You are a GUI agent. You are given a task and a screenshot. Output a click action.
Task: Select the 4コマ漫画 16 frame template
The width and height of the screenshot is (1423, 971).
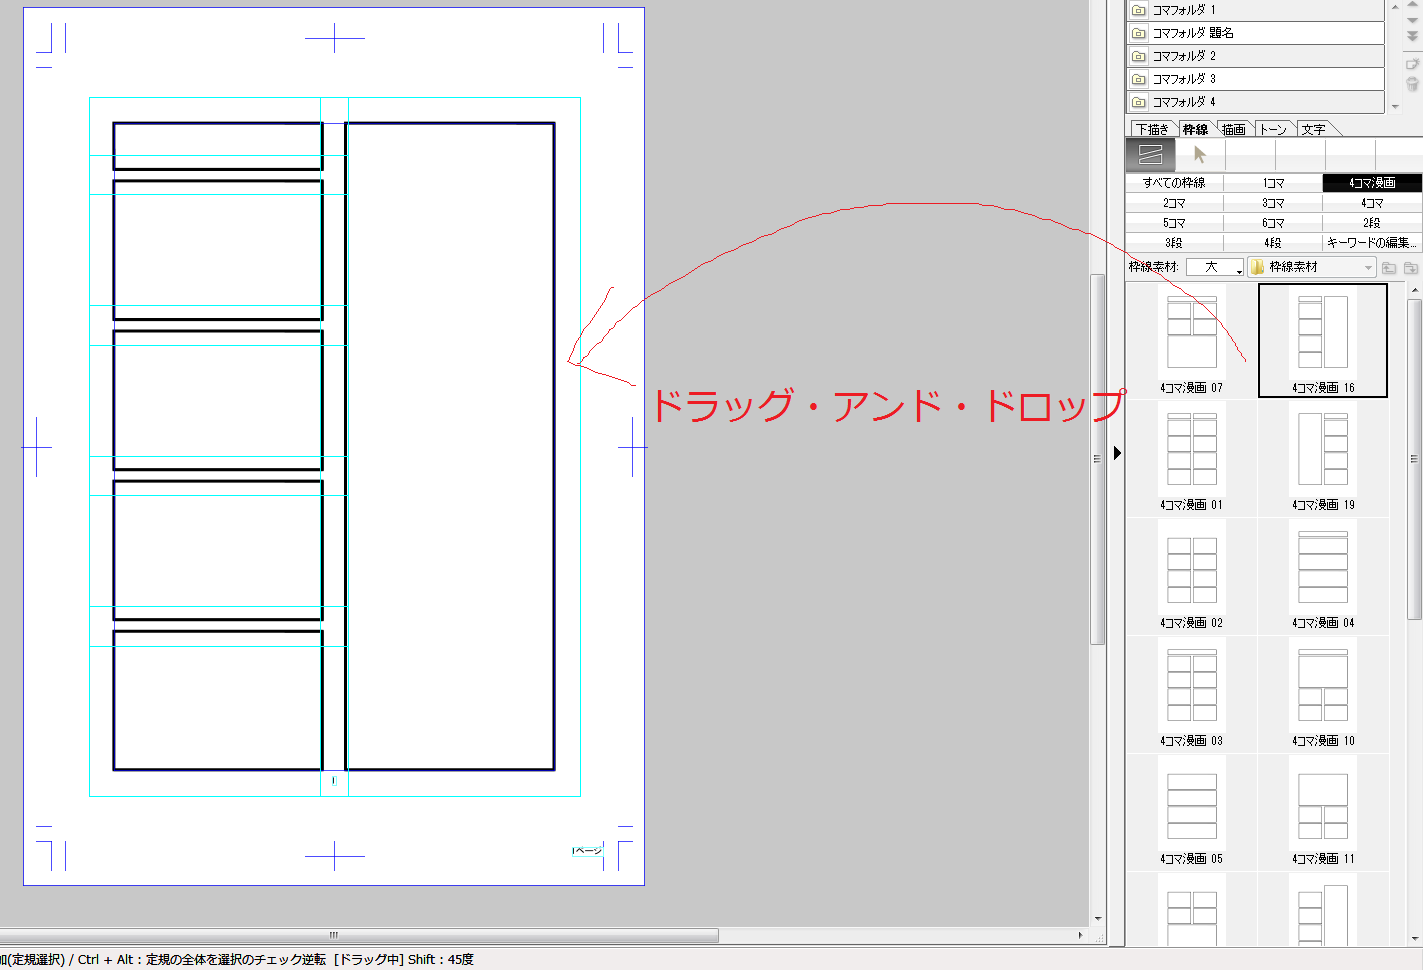1323,340
